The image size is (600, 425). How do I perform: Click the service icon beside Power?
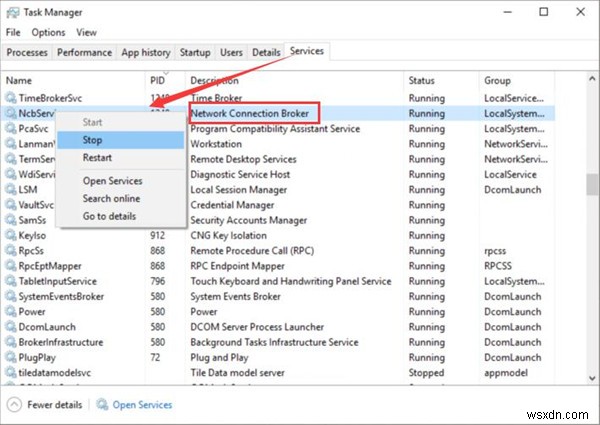(11, 311)
